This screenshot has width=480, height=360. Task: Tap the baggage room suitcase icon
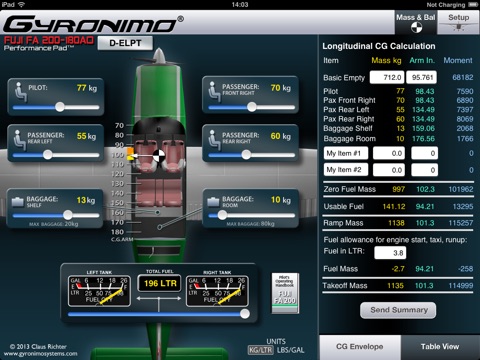pos(213,202)
